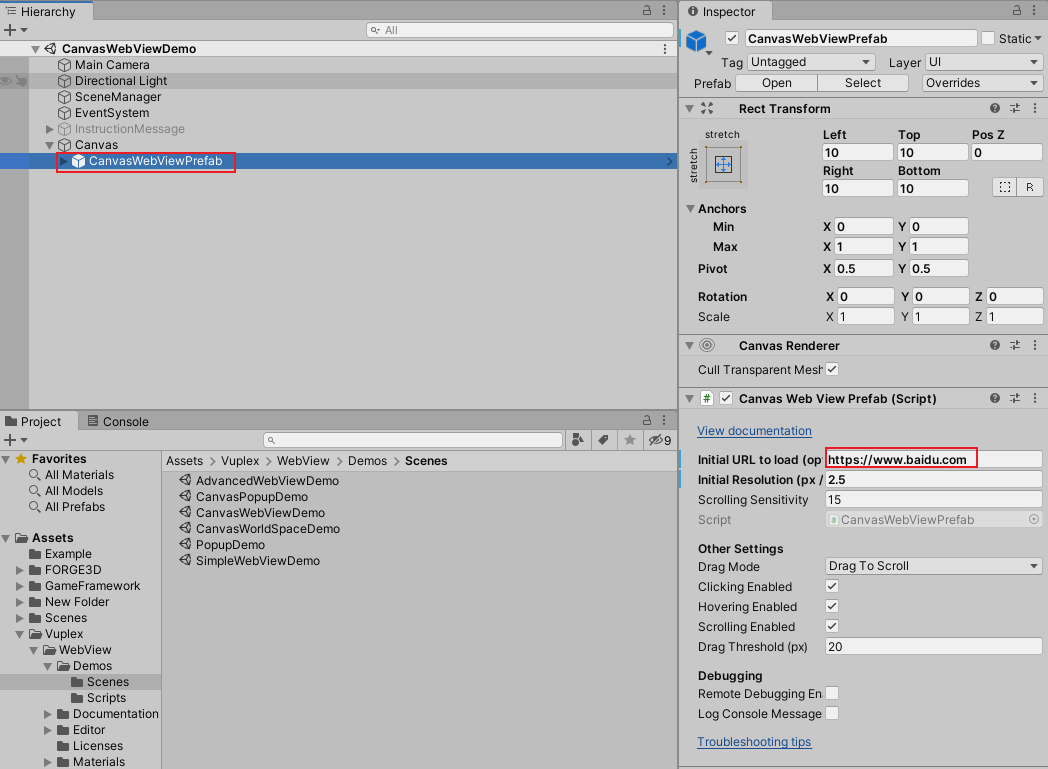
Task: Open Canvas Renderer help icon
Action: [x=995, y=345]
